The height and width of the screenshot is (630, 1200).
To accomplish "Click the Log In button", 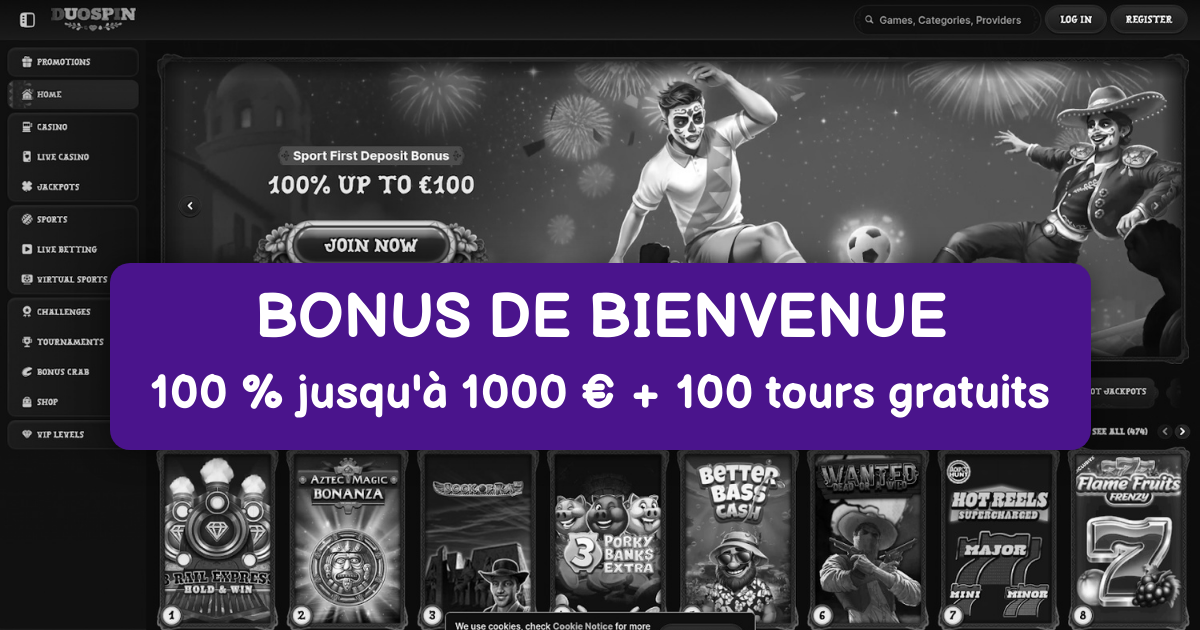I will point(1076,19).
